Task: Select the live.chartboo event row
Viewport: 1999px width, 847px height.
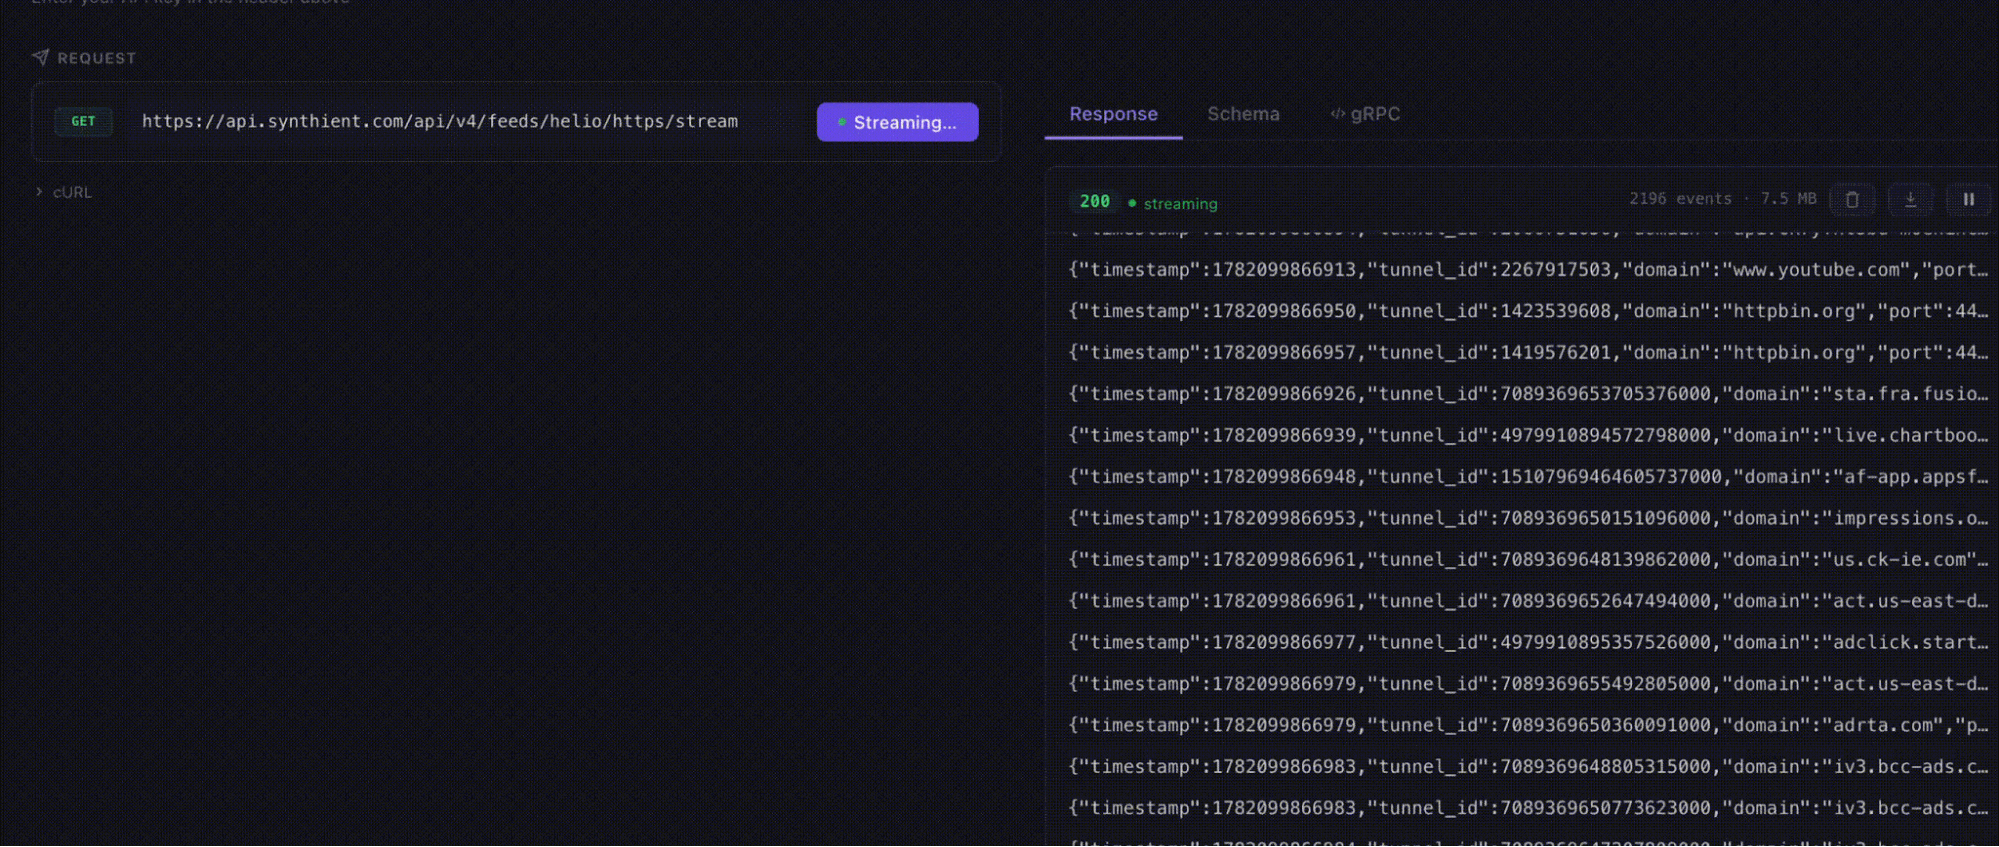Action: 1528,435
